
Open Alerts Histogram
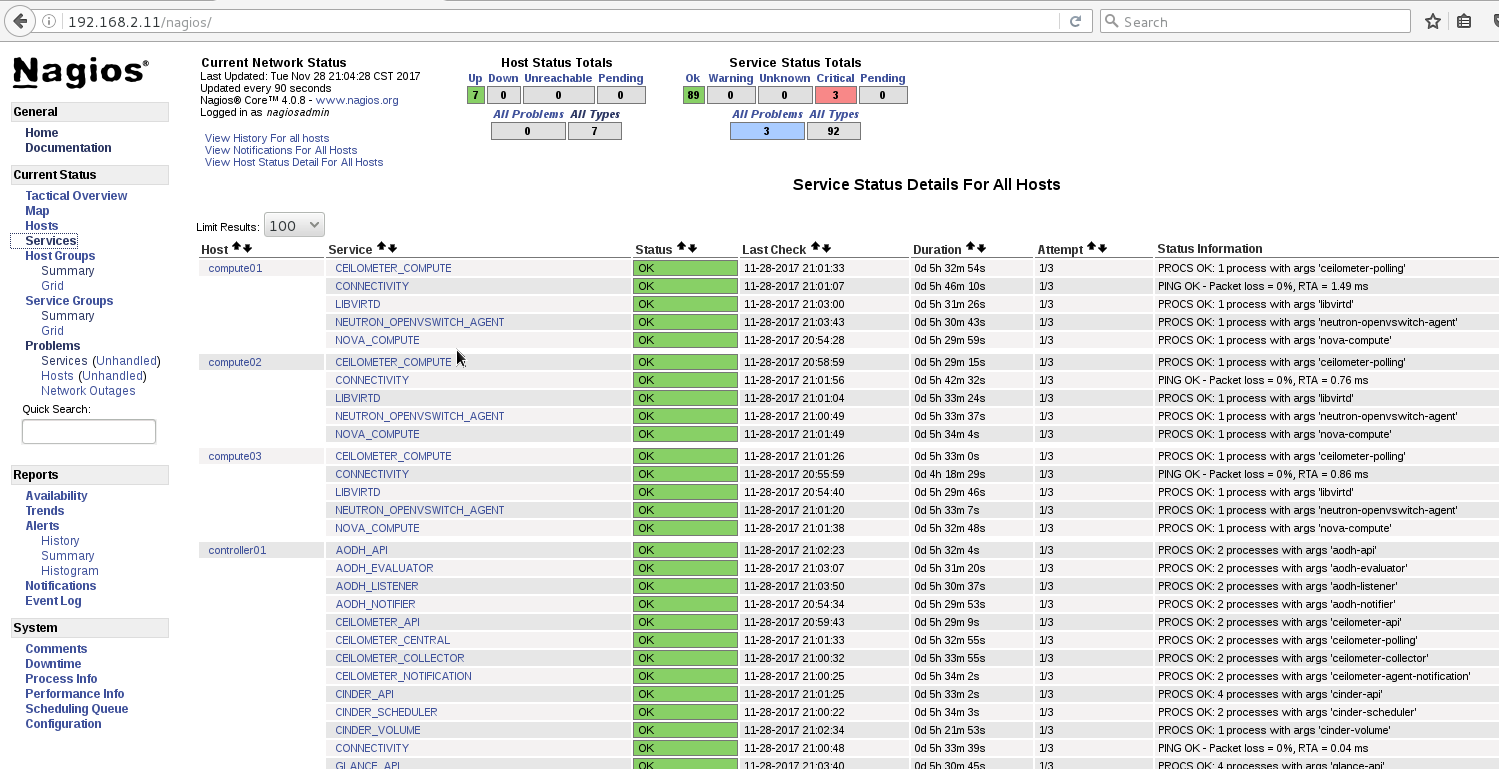click(x=70, y=571)
